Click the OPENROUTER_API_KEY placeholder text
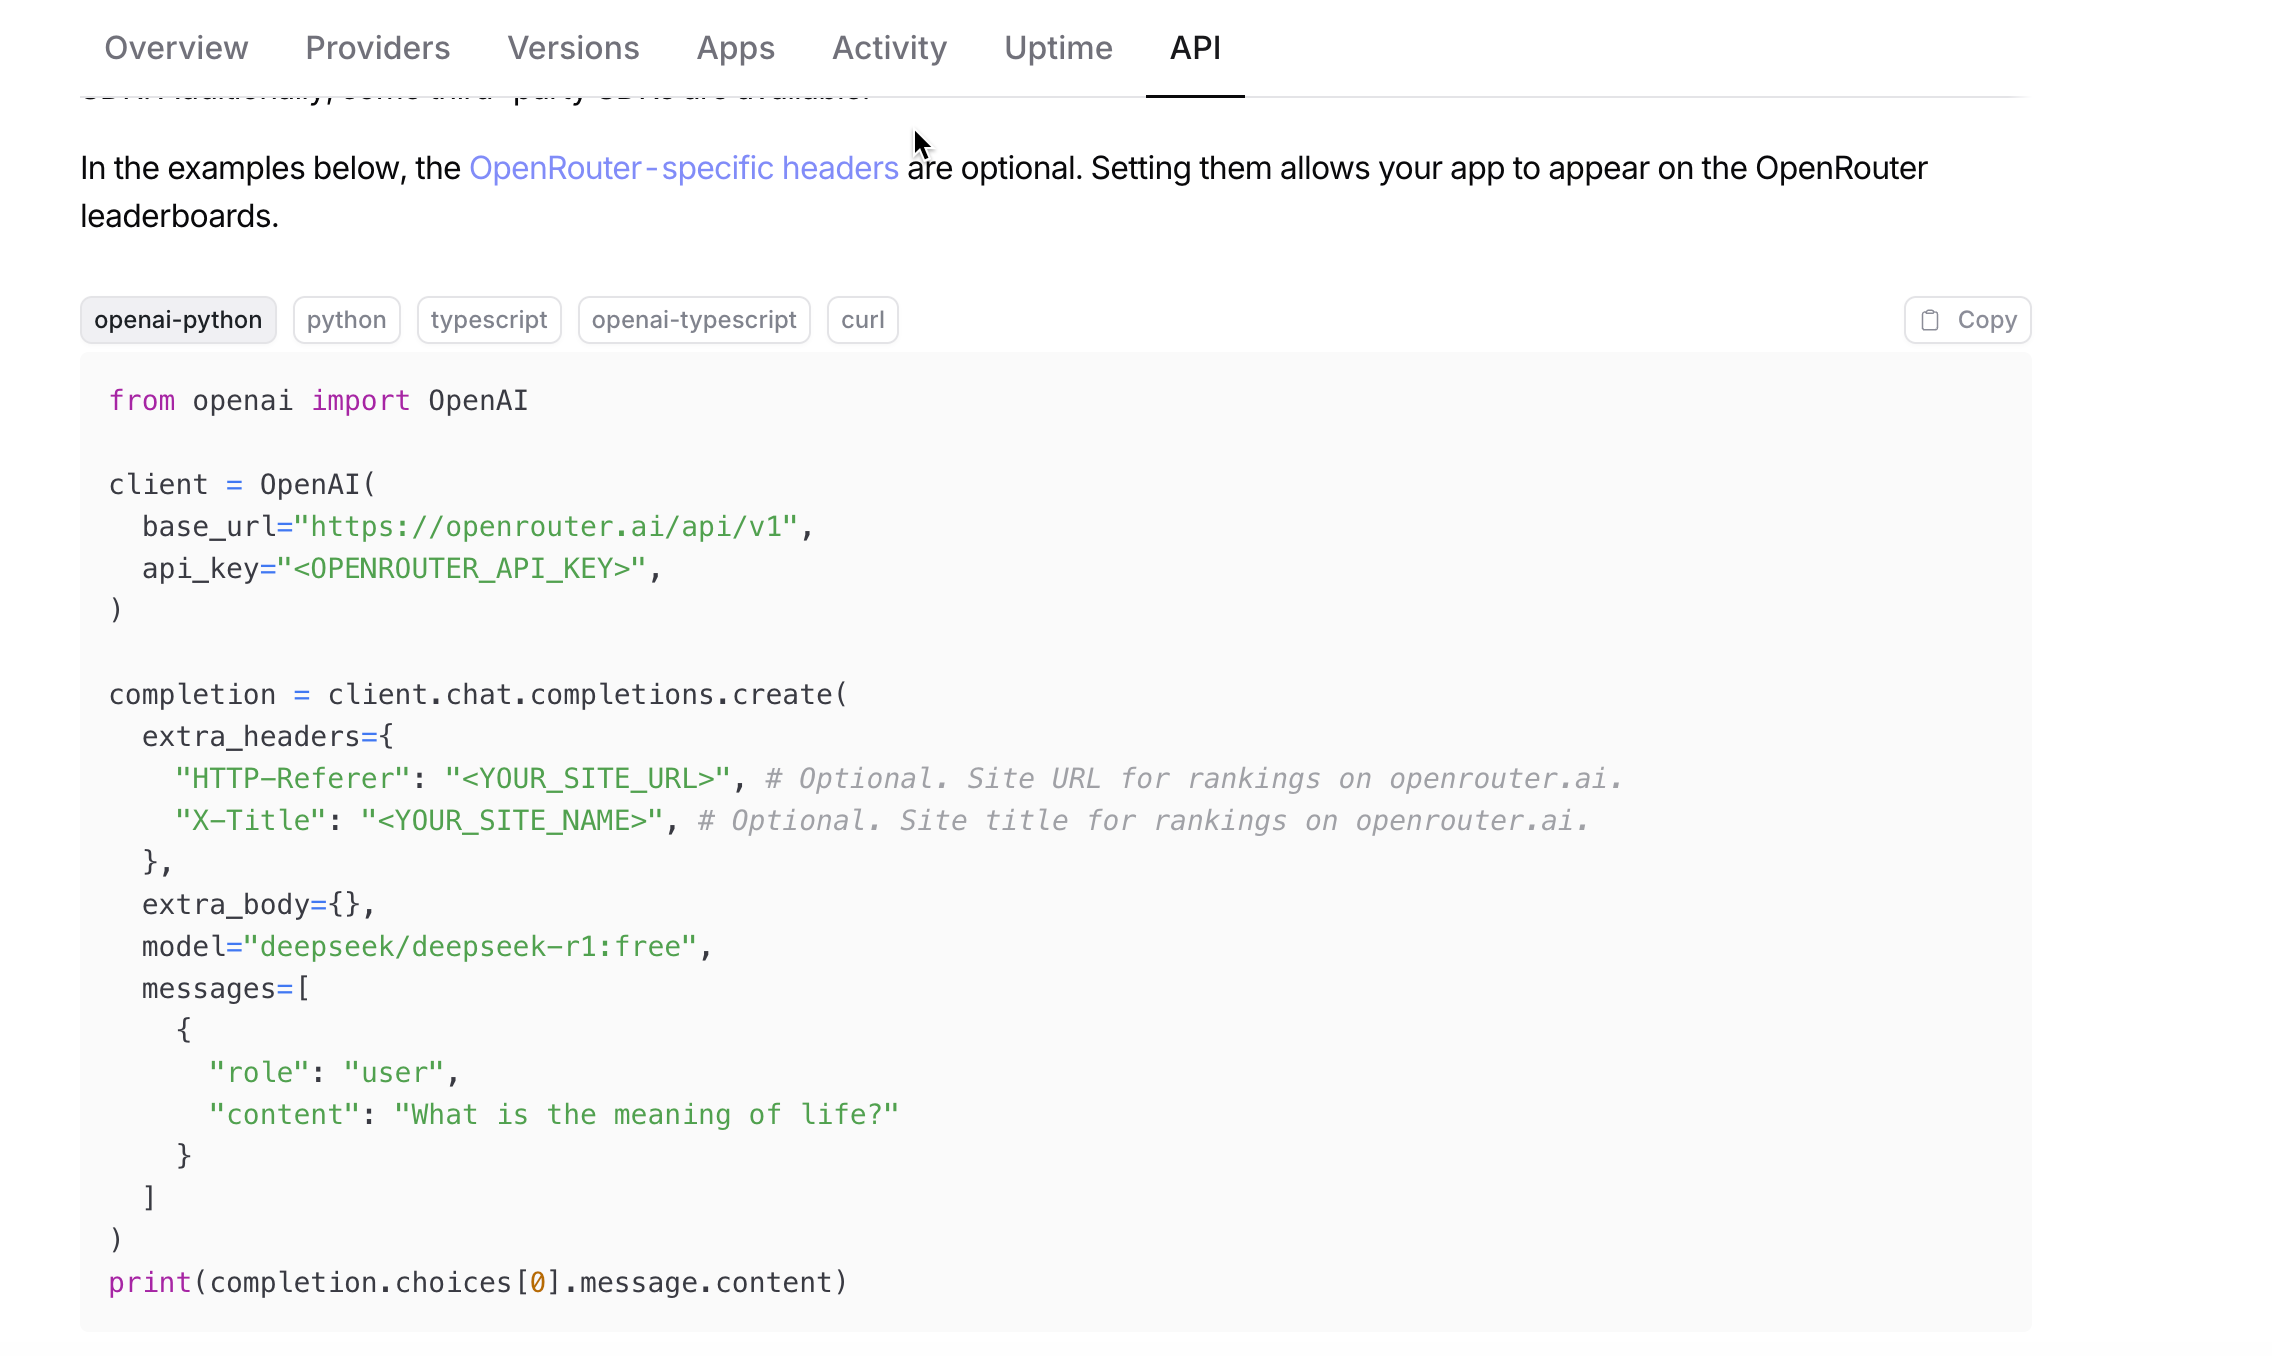 (462, 569)
